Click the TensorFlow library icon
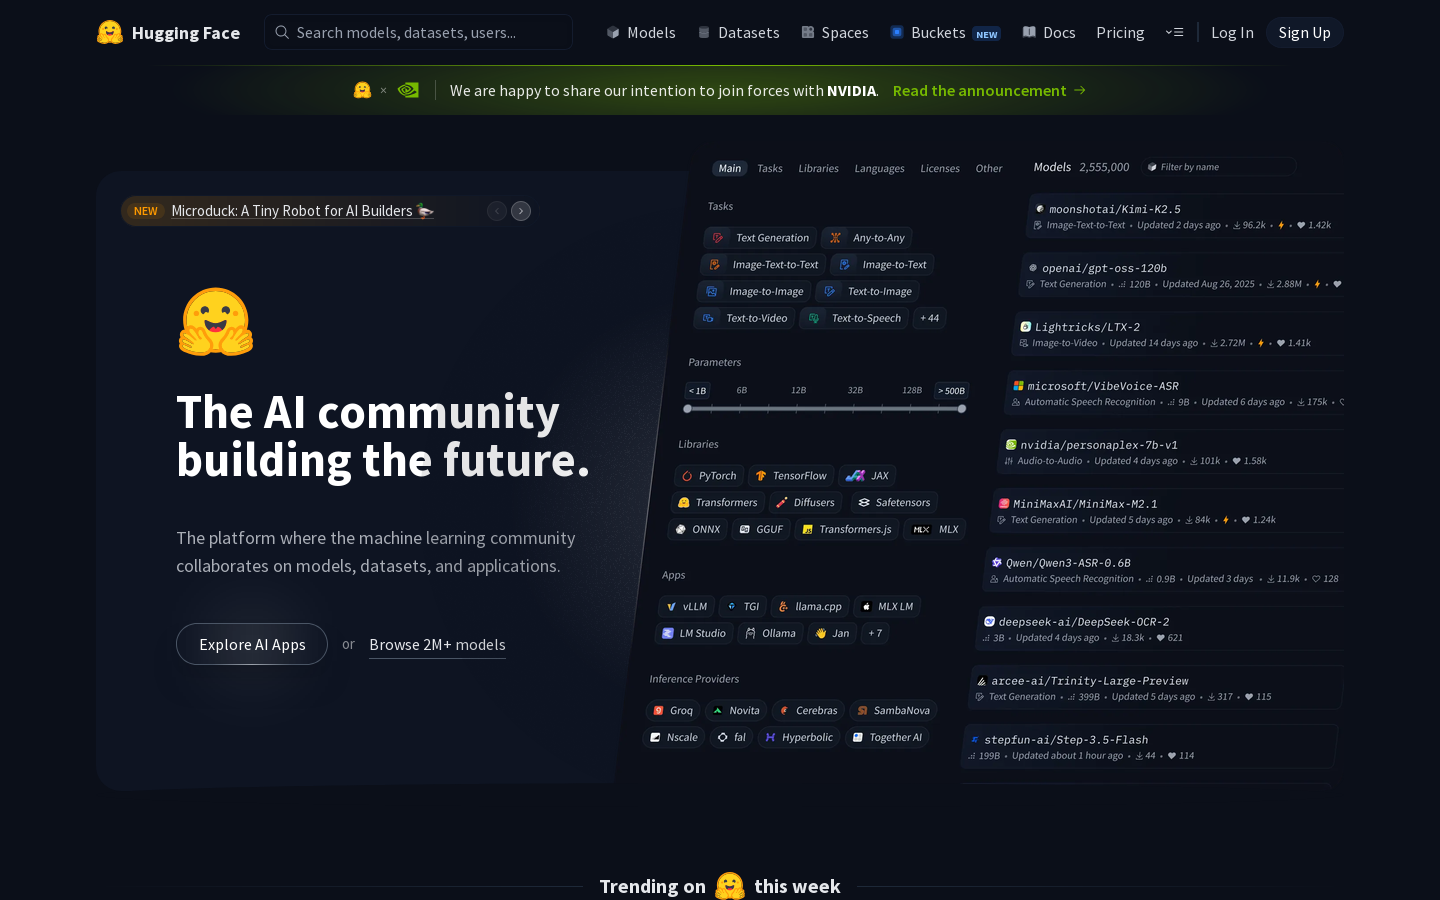 point(761,476)
